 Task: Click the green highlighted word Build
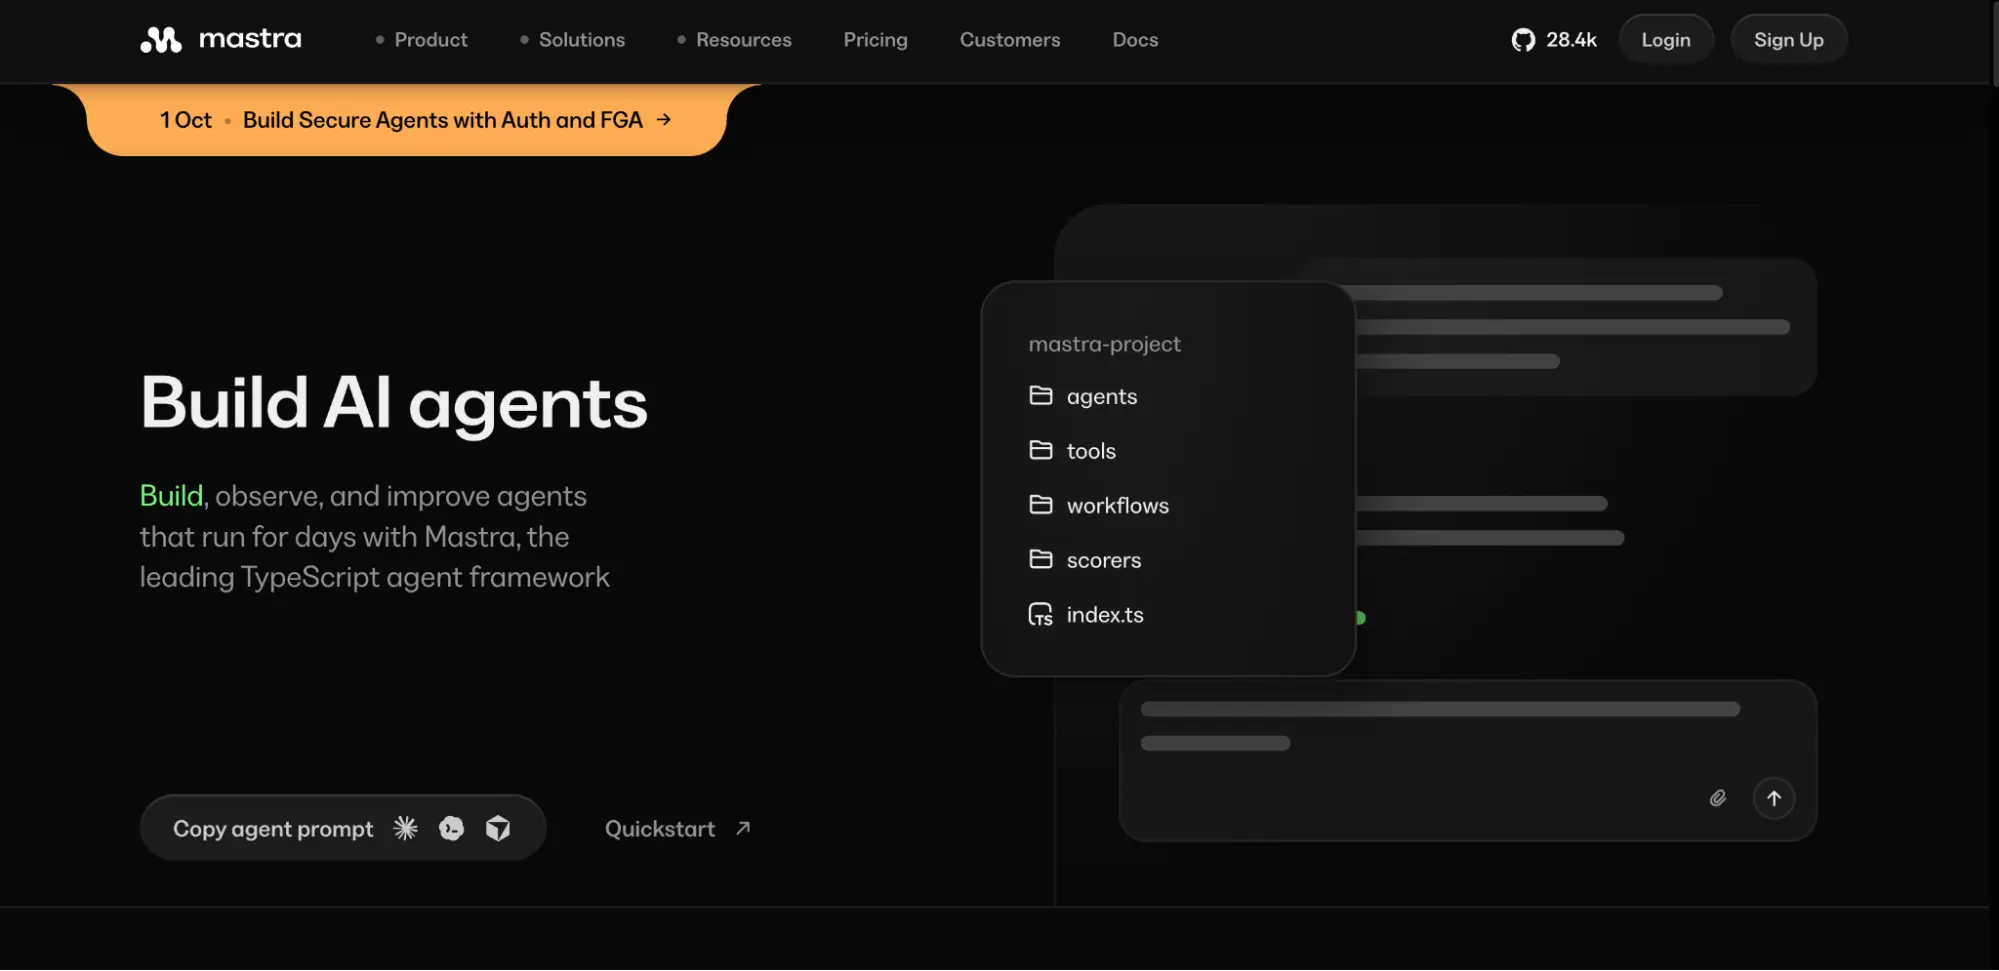171,496
